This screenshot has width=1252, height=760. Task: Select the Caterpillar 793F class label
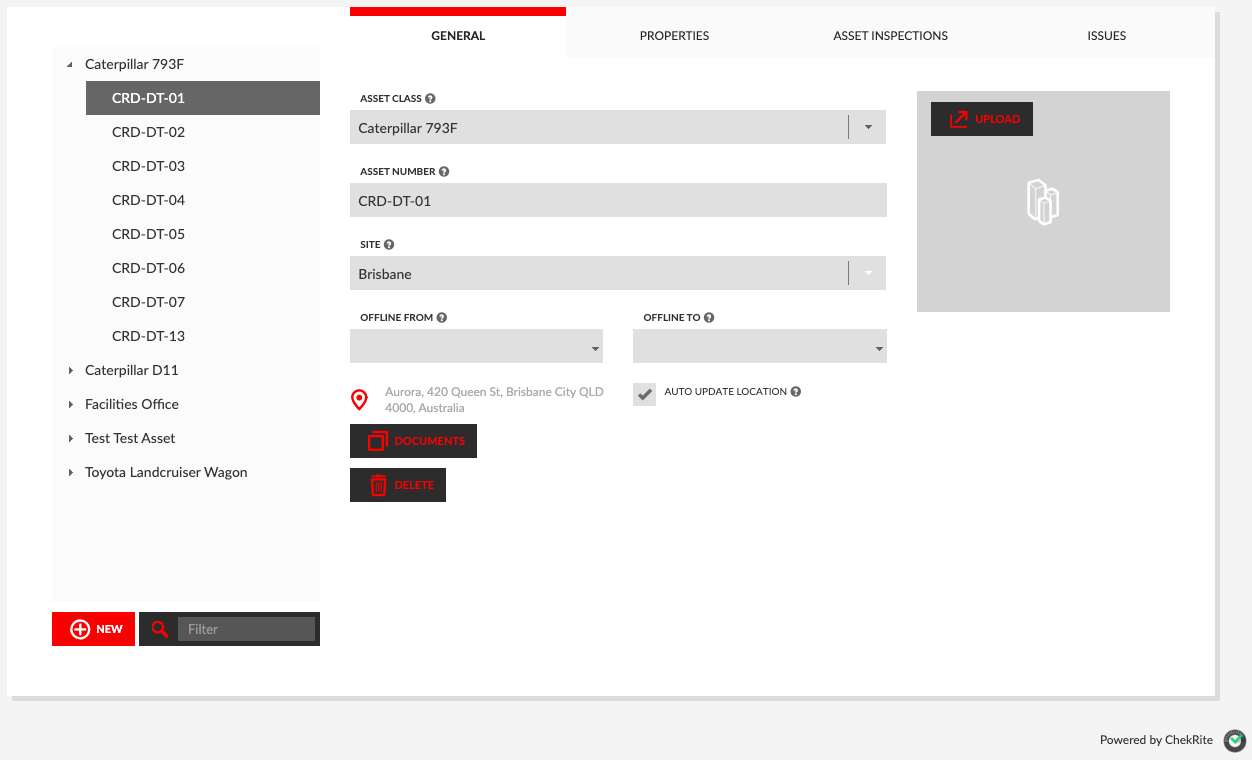[134, 64]
